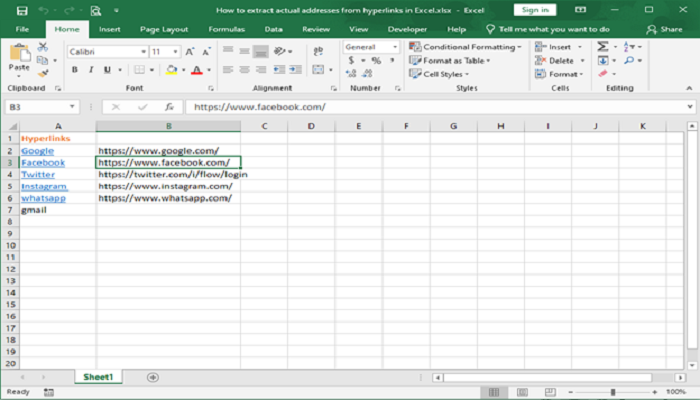Copy the selected cell
The image size is (700, 400).
[x=42, y=60]
